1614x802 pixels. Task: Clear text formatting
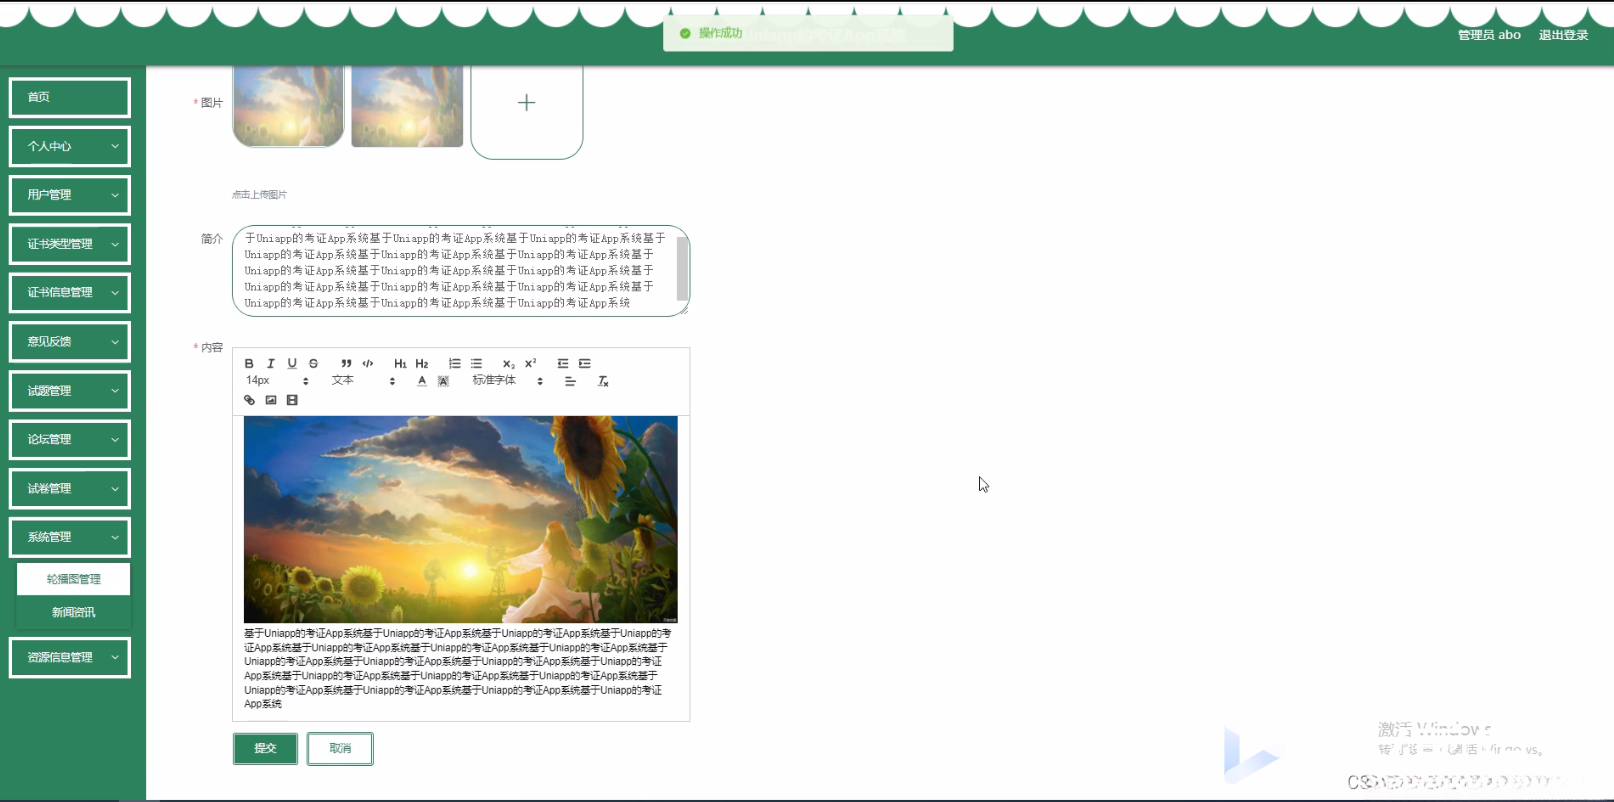603,381
